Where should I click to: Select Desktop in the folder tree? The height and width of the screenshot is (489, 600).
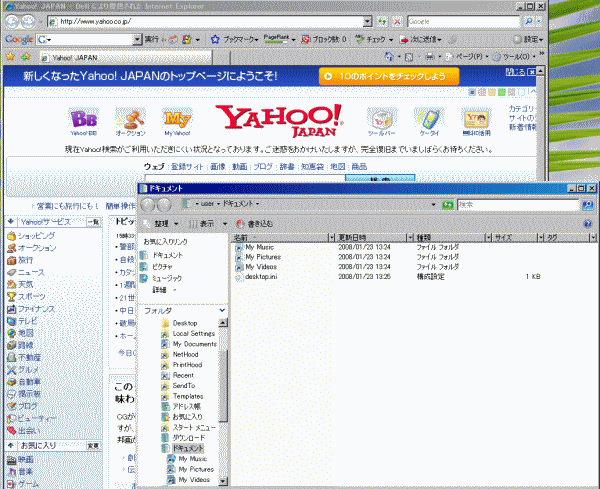185,323
